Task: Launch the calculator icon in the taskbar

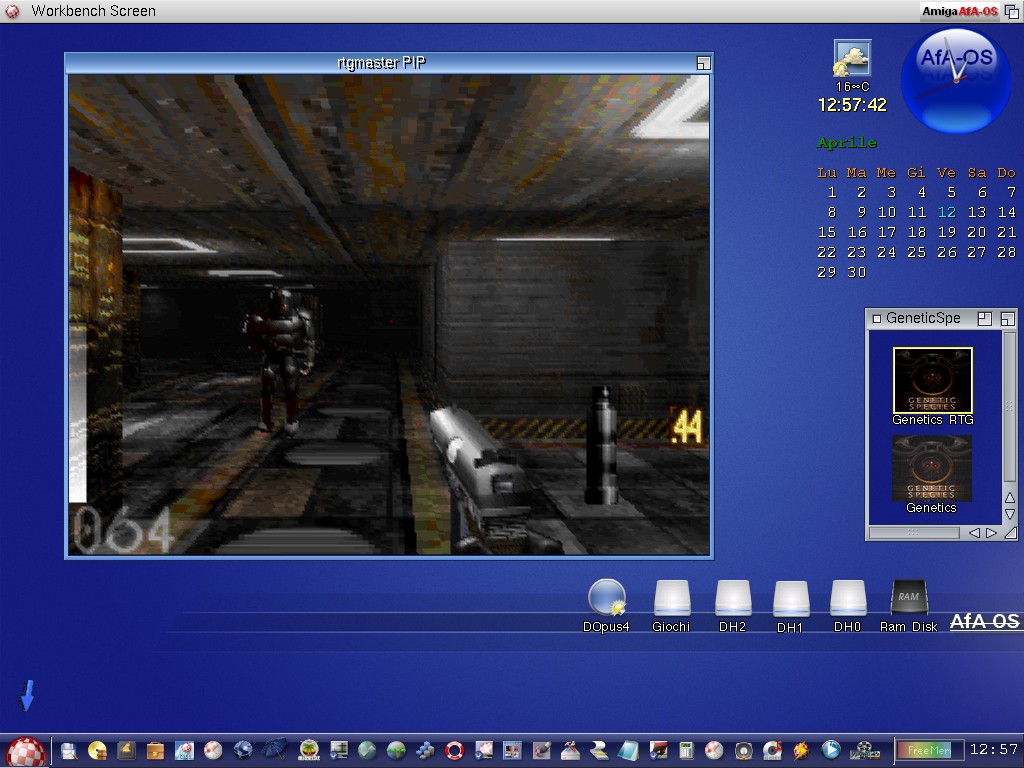Action: 686,750
